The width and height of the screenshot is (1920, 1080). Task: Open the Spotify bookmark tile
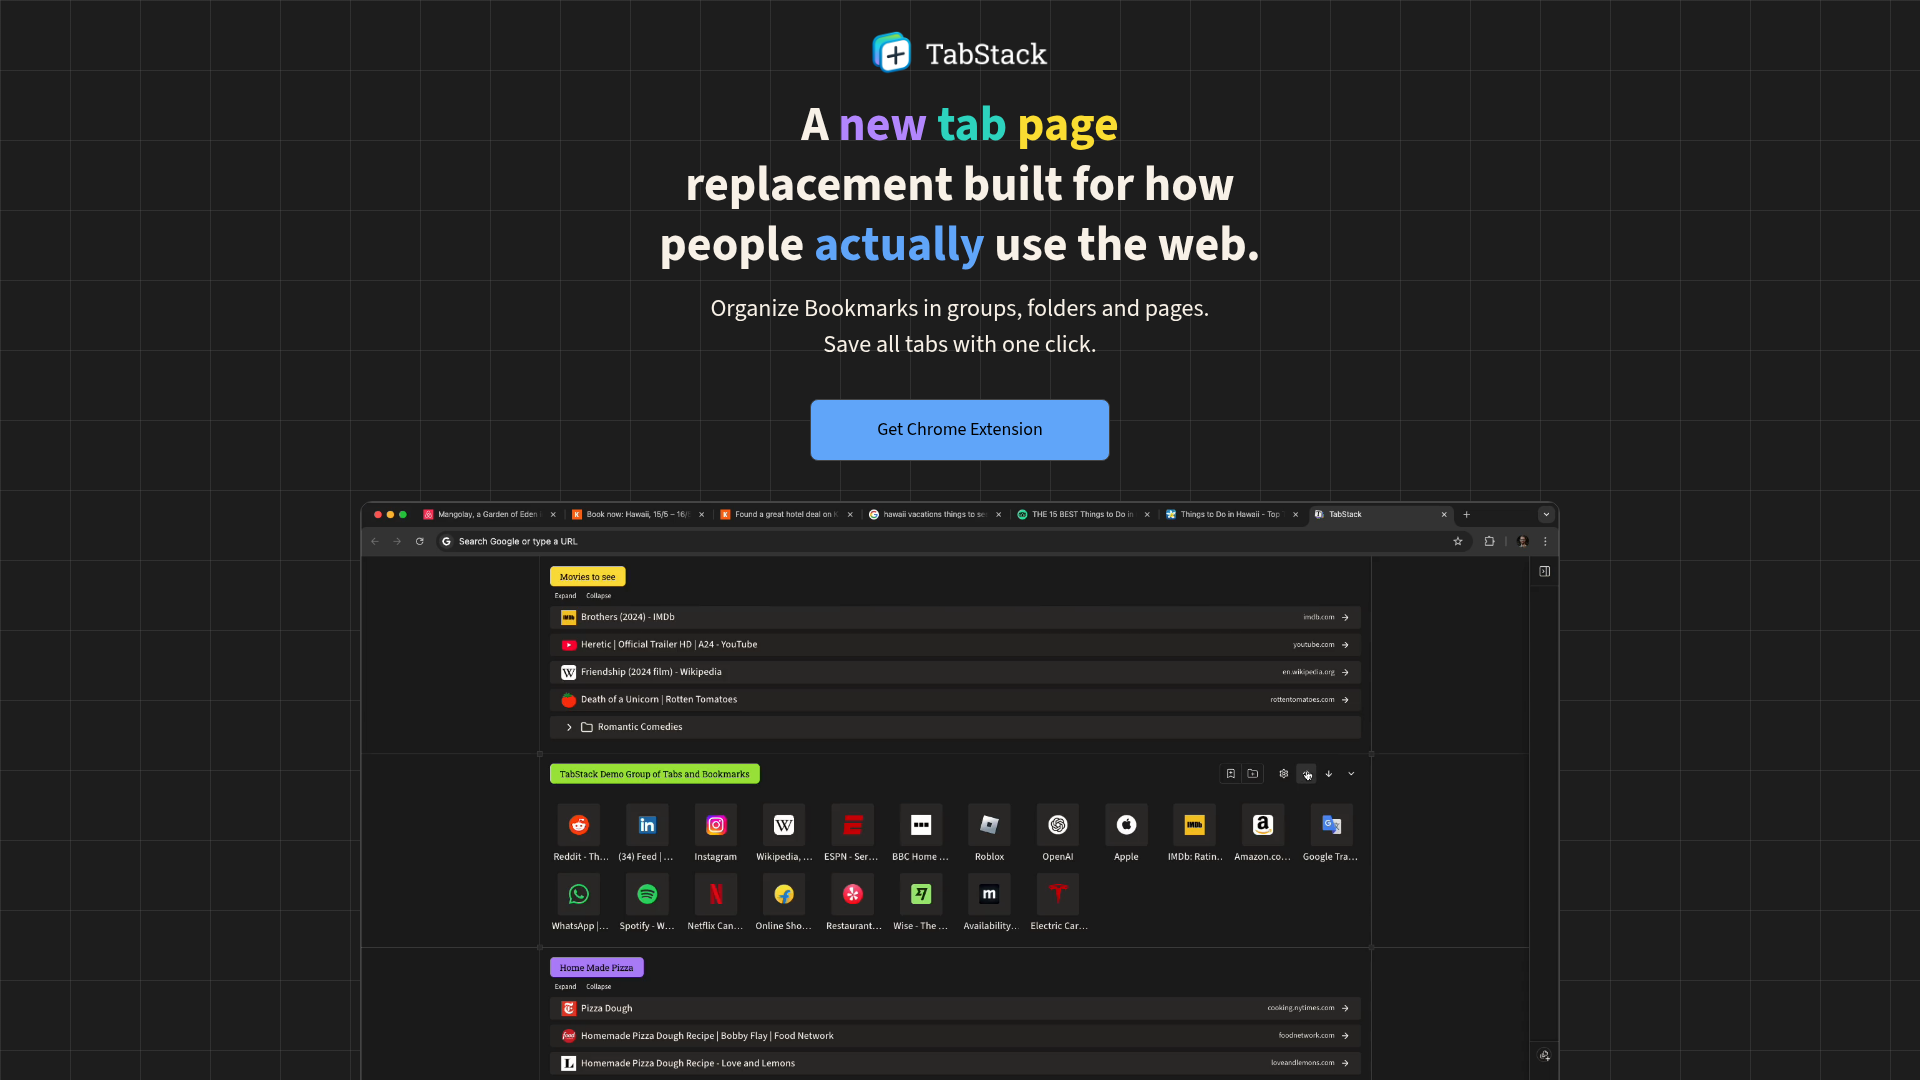(647, 895)
